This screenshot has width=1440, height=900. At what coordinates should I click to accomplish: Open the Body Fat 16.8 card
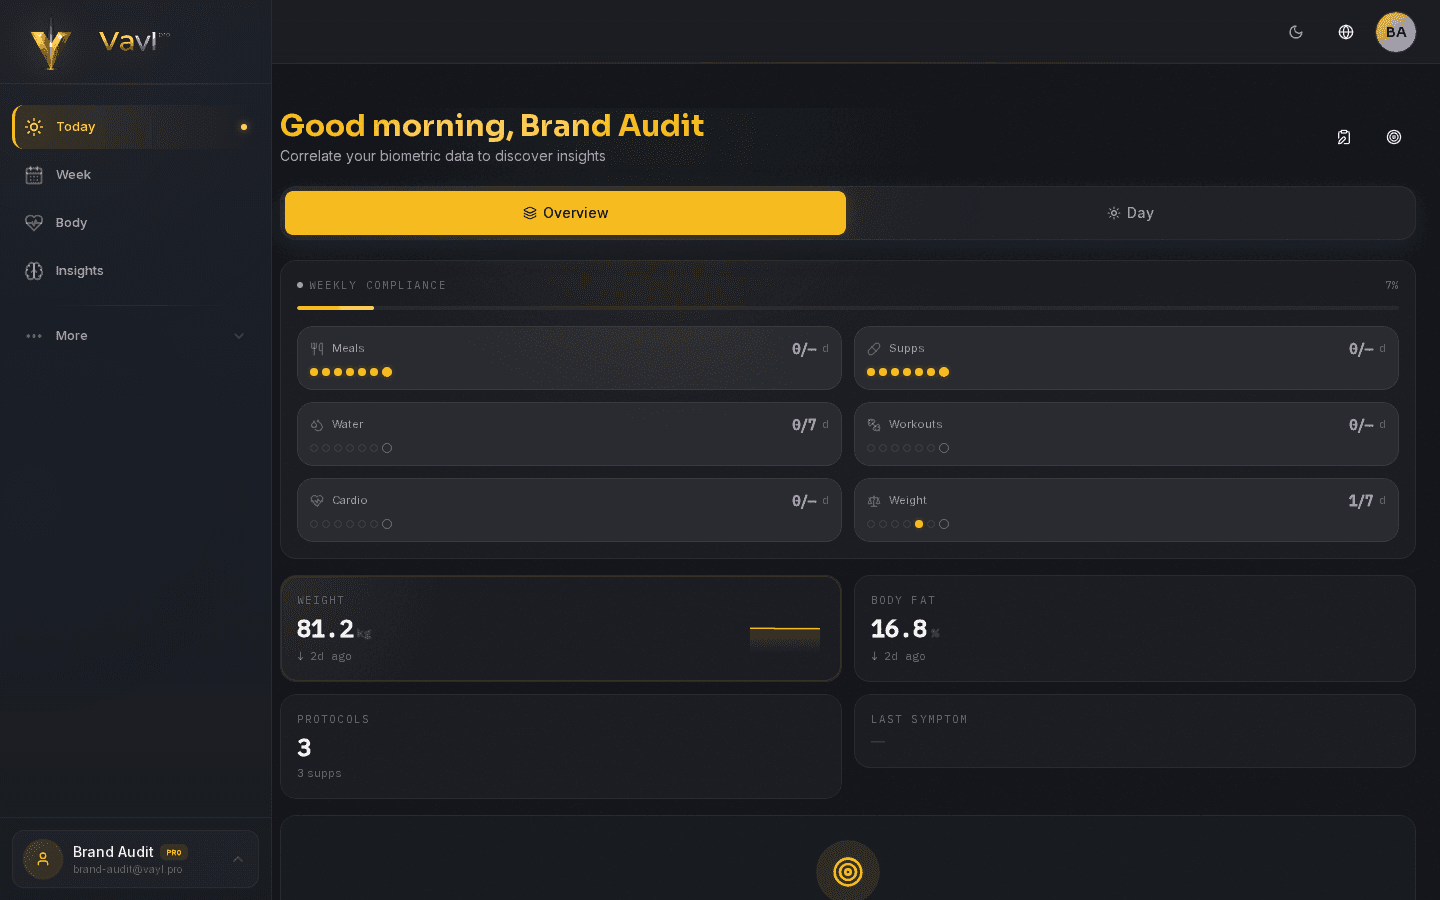click(1135, 628)
